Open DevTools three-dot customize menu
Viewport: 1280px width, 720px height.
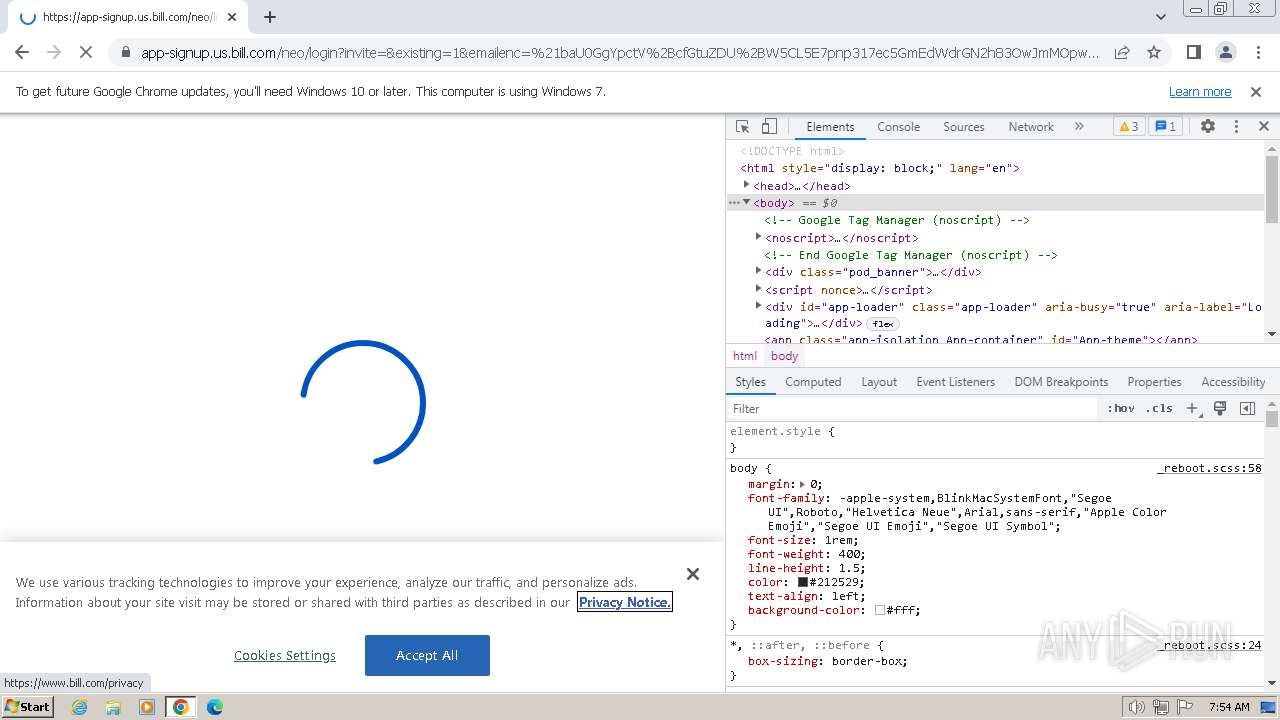click(x=1236, y=127)
